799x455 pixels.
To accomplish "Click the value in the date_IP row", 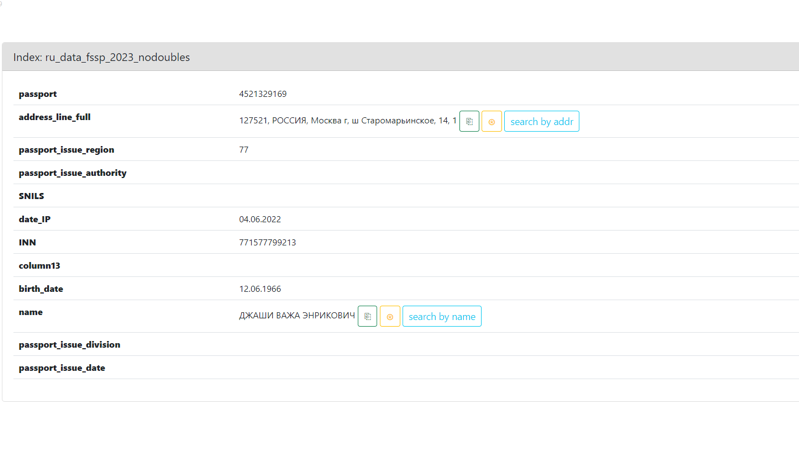I will (260, 219).
